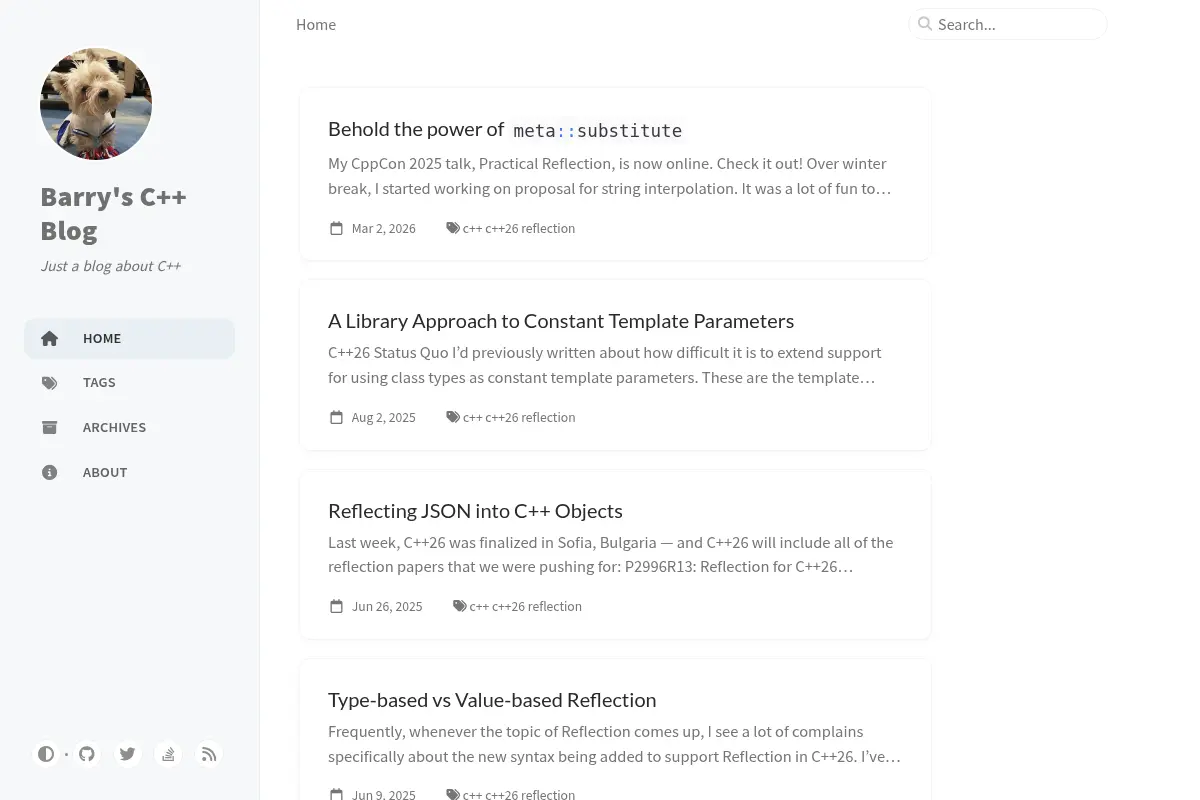Open 'Type-based vs Value-based Reflection' article

point(492,700)
